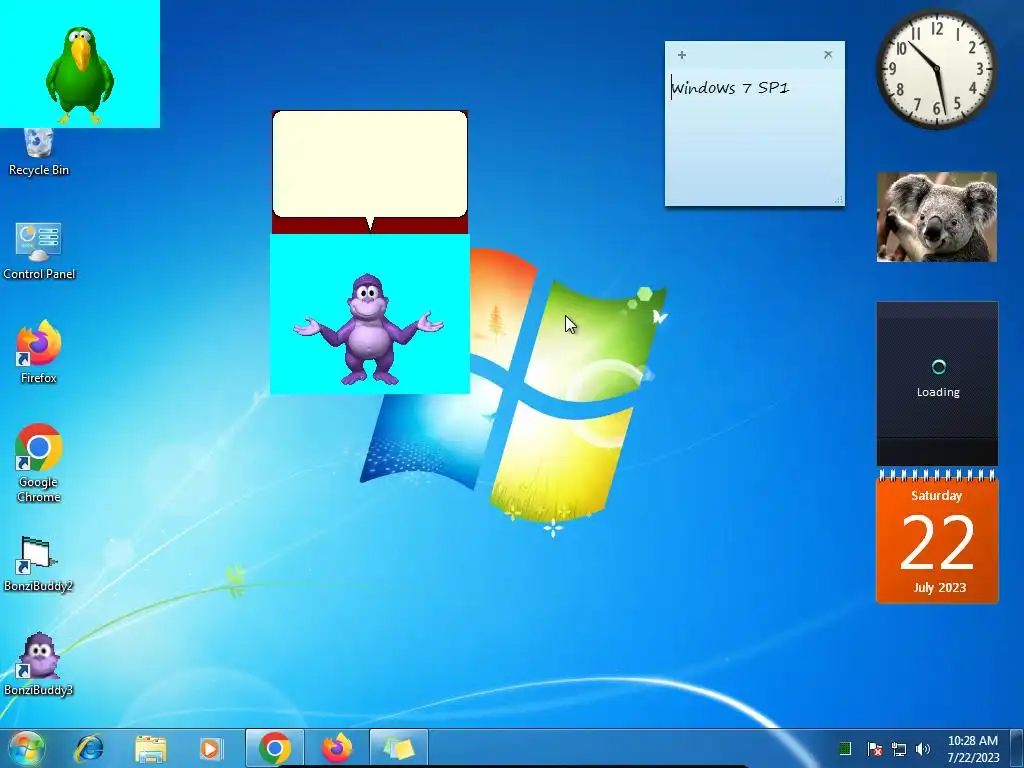Click the Loading gadget panel

937,383
